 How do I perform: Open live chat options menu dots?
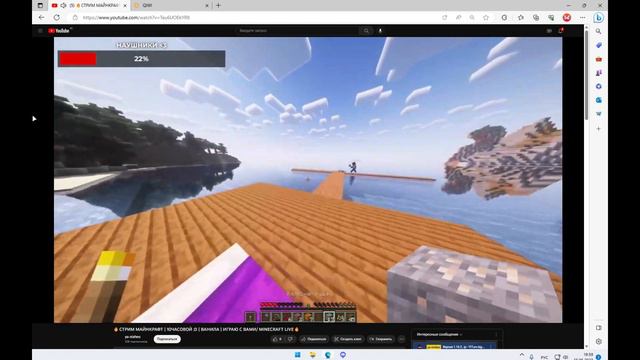pyautogui.click(x=496, y=334)
